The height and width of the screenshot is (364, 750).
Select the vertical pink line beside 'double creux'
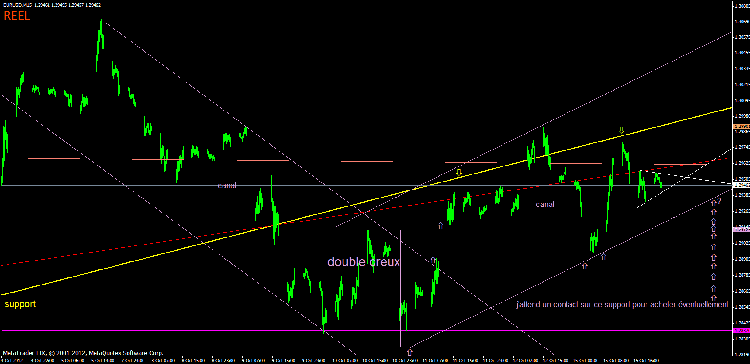point(400,288)
